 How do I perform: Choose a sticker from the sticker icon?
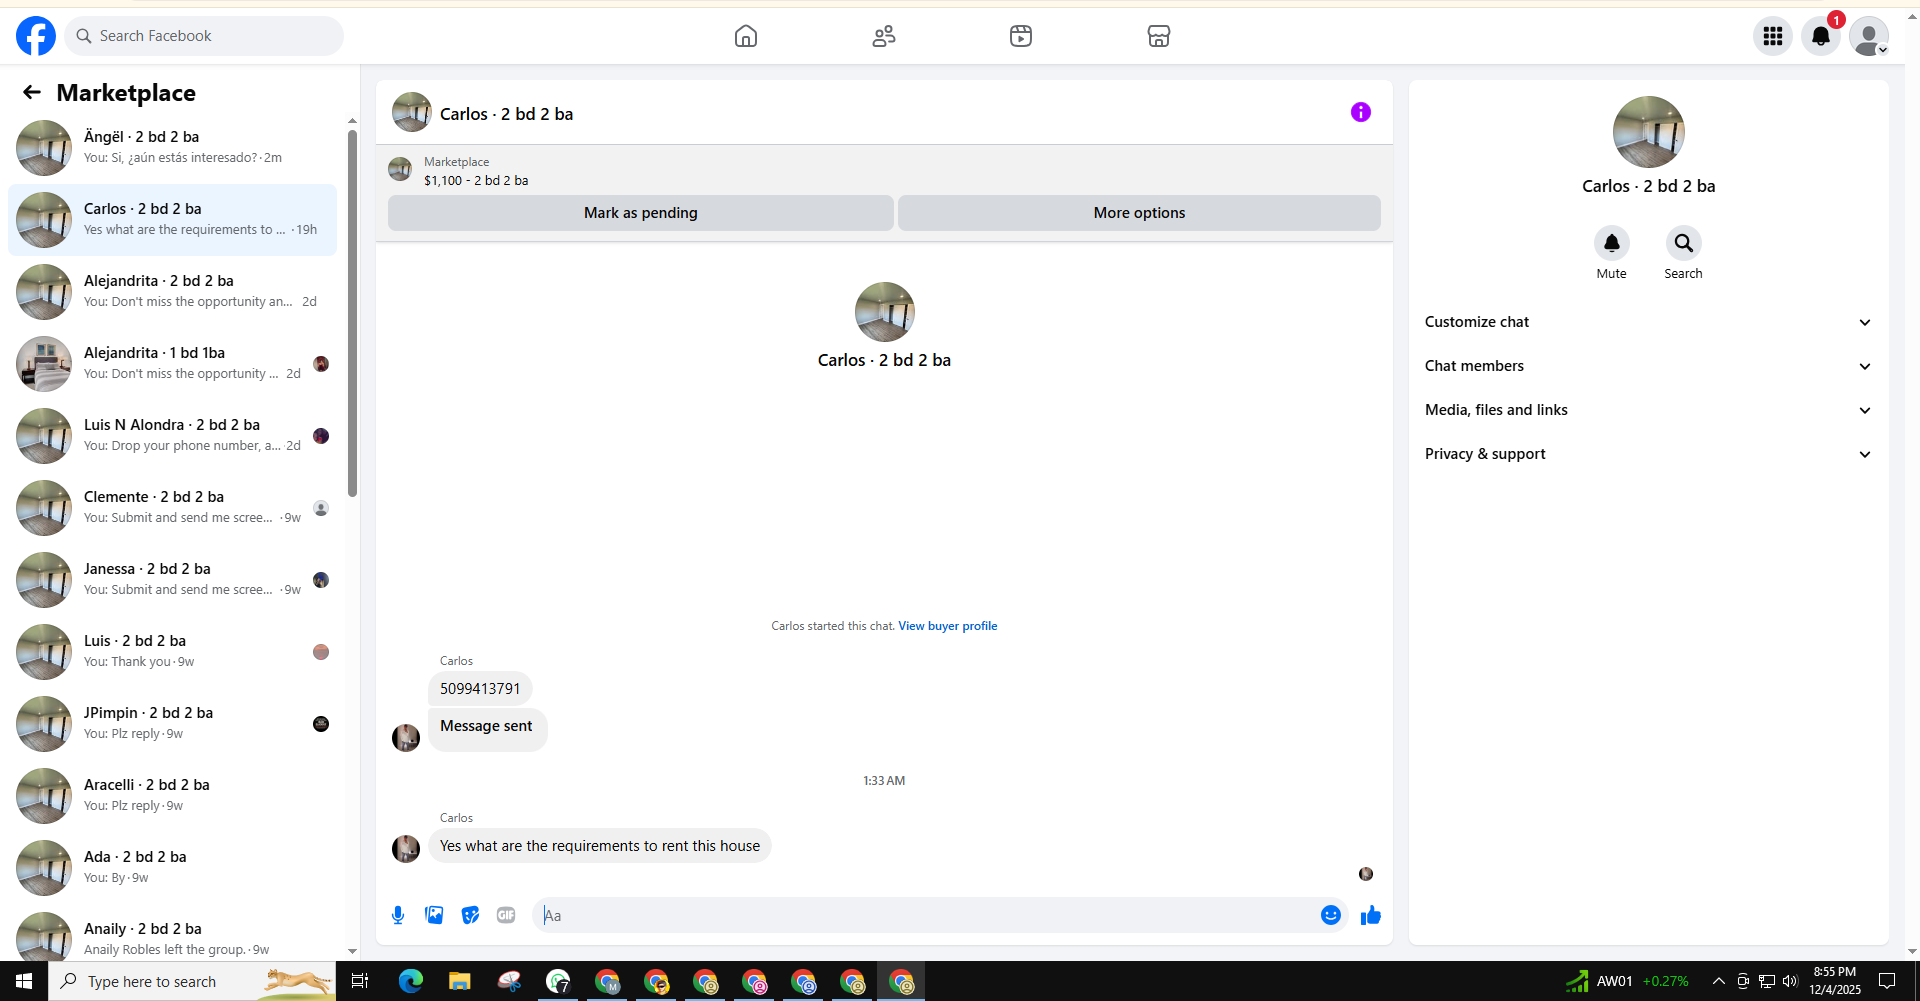pos(470,915)
